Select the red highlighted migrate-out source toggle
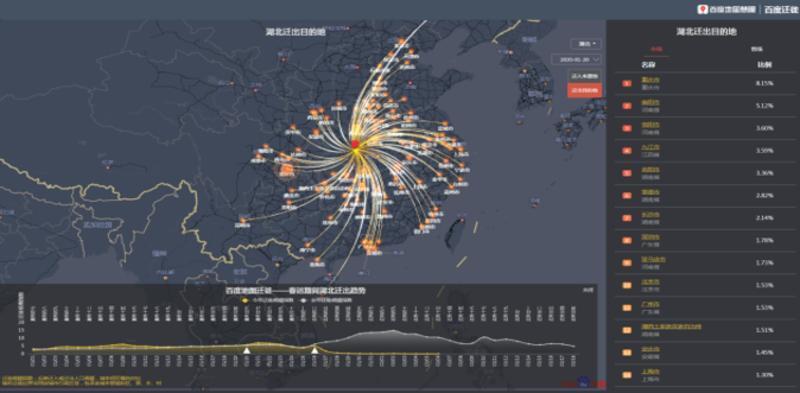This screenshot has width=800, height=393. 585,90
